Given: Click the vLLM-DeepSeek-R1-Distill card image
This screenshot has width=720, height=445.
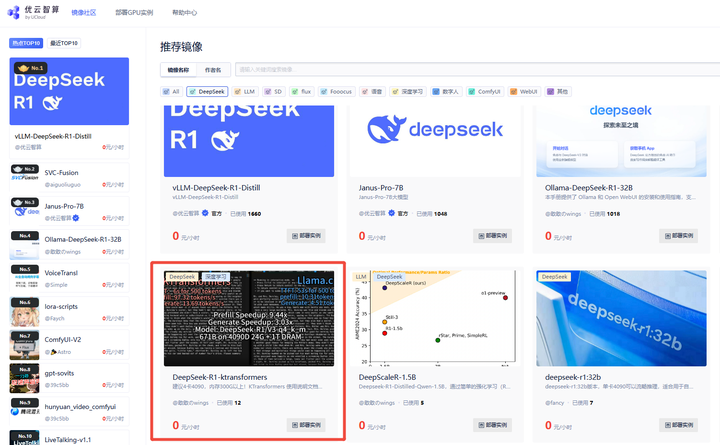Looking at the screenshot, I should pos(249,141).
